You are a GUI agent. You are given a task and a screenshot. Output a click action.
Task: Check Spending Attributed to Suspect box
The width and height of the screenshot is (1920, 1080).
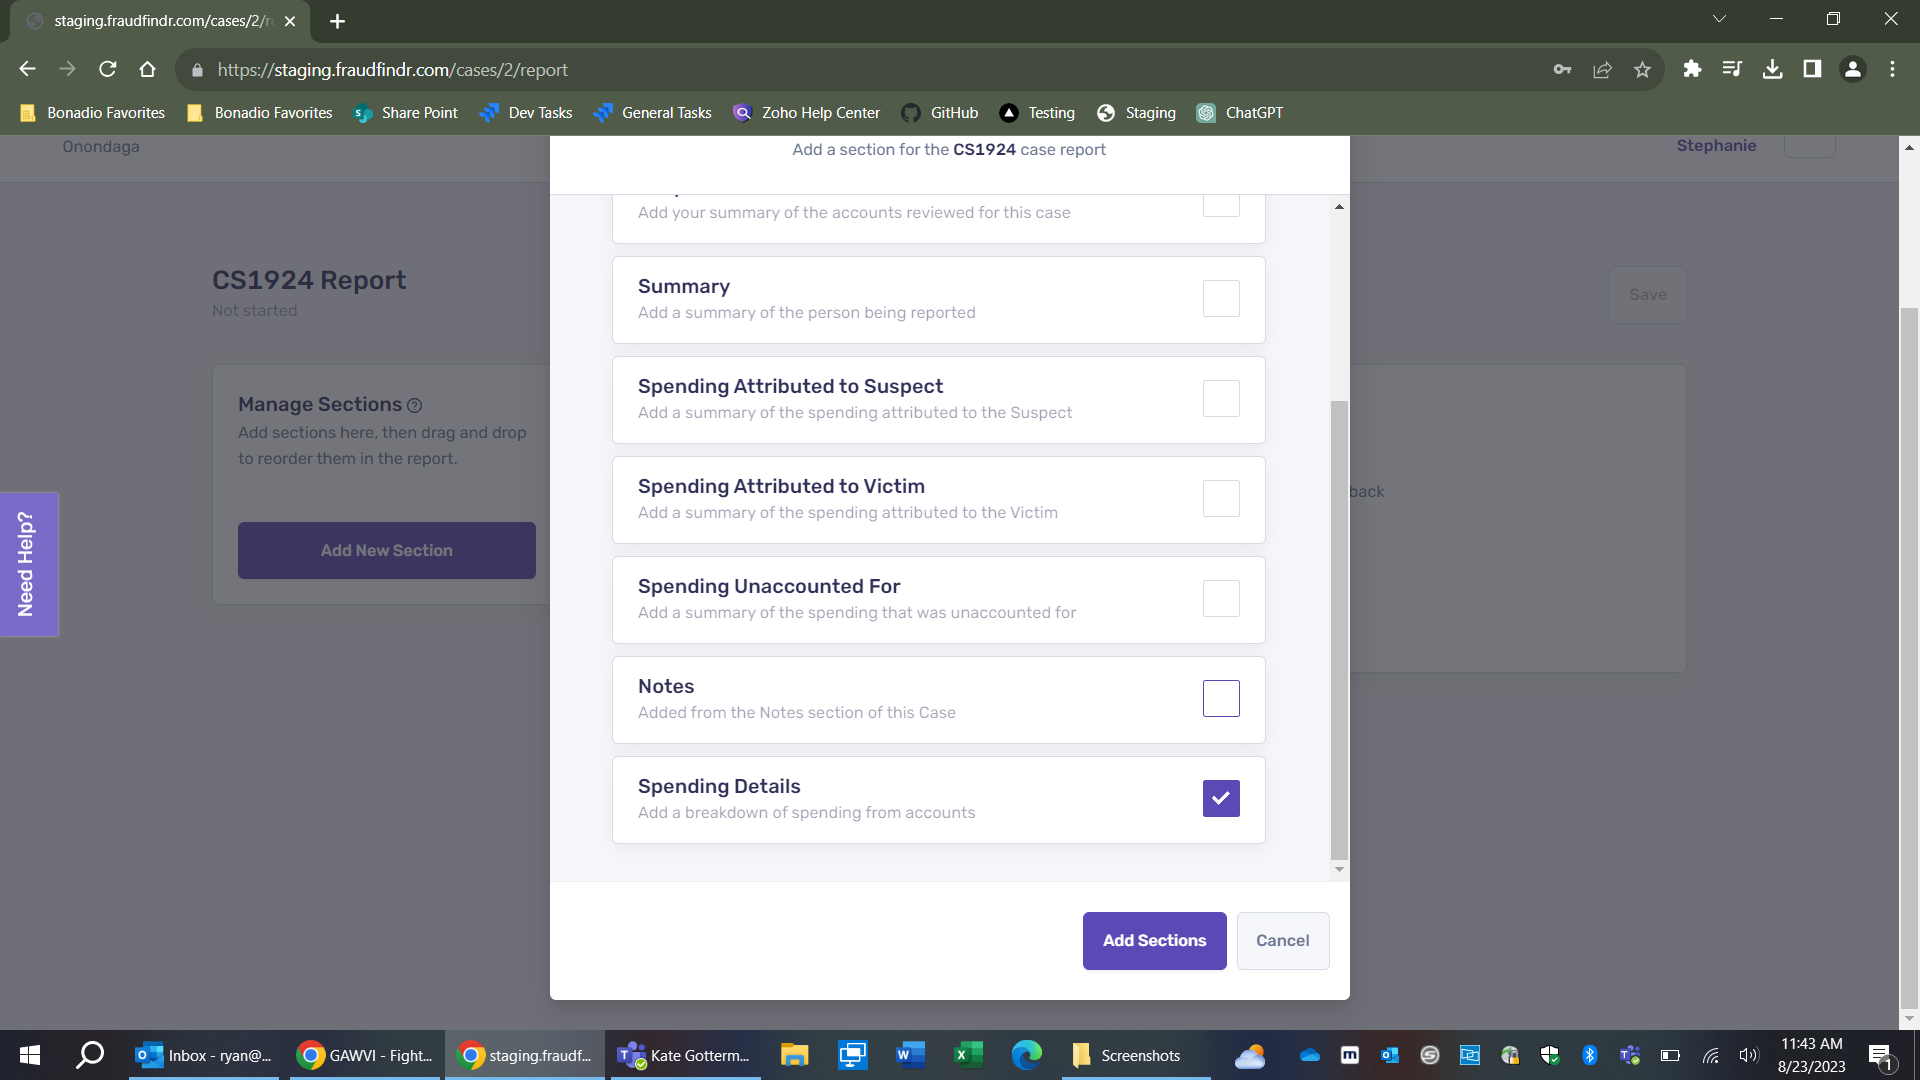pos(1221,399)
